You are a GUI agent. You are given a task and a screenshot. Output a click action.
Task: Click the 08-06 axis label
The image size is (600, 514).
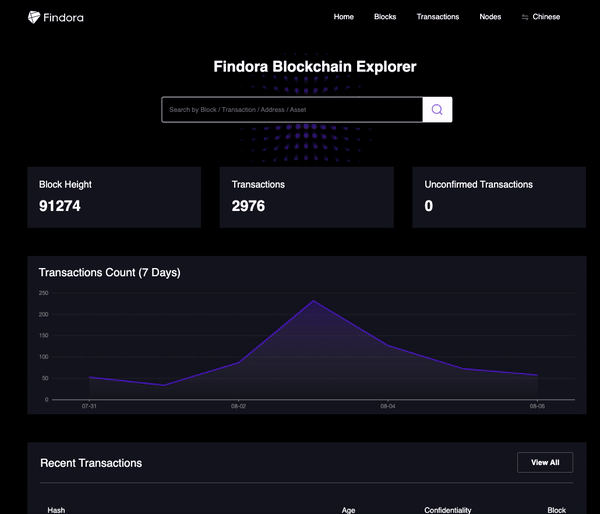tap(537, 406)
